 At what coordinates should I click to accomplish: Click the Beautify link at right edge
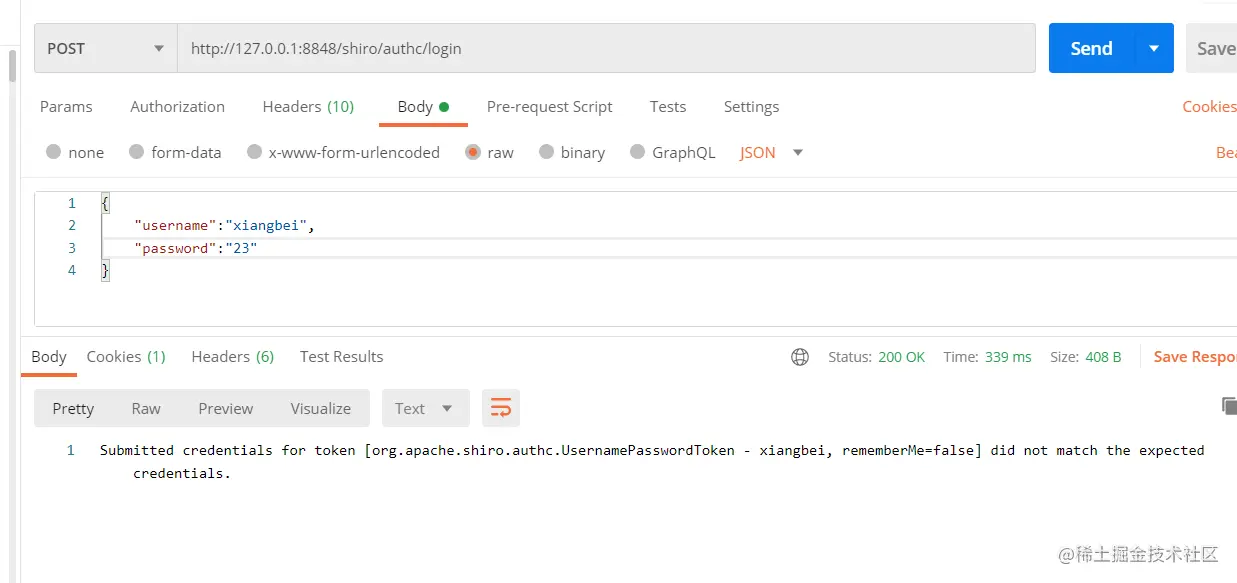click(1226, 152)
